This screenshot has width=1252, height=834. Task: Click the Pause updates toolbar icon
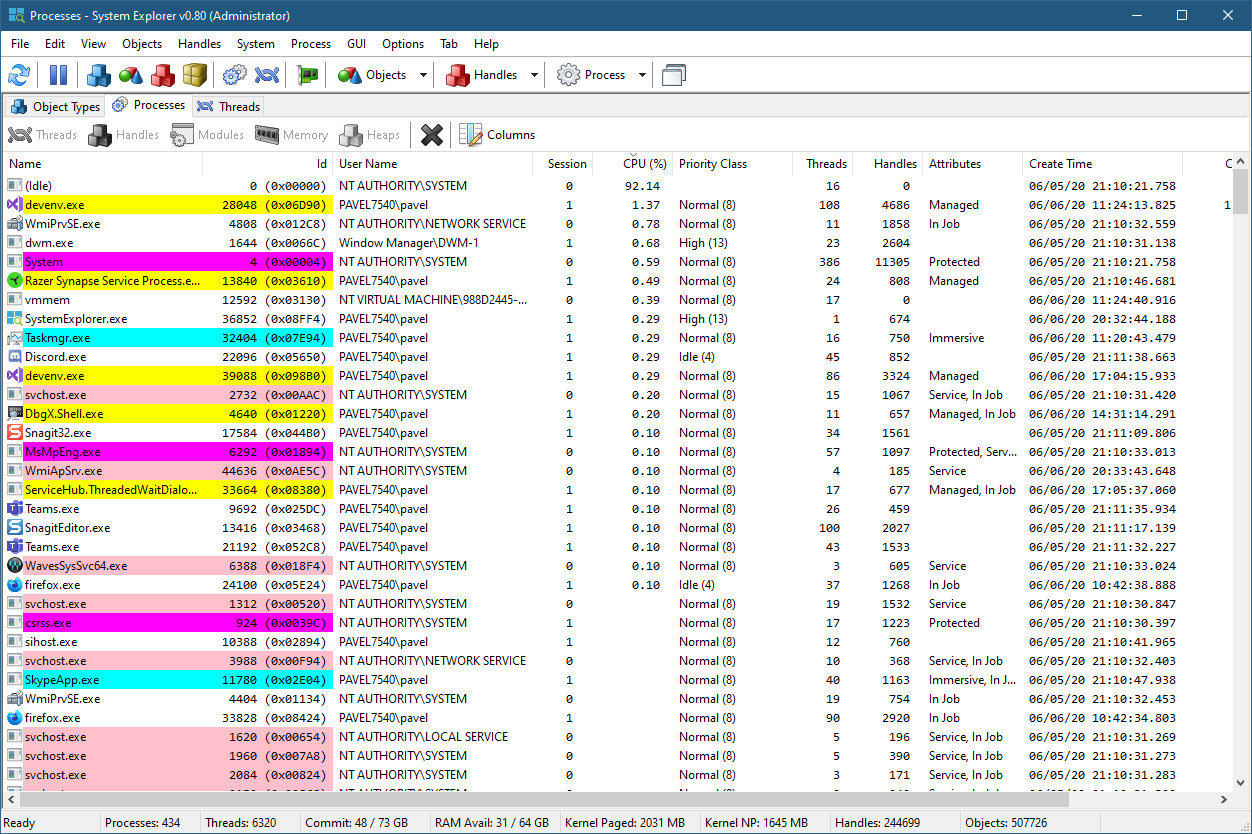pos(58,75)
